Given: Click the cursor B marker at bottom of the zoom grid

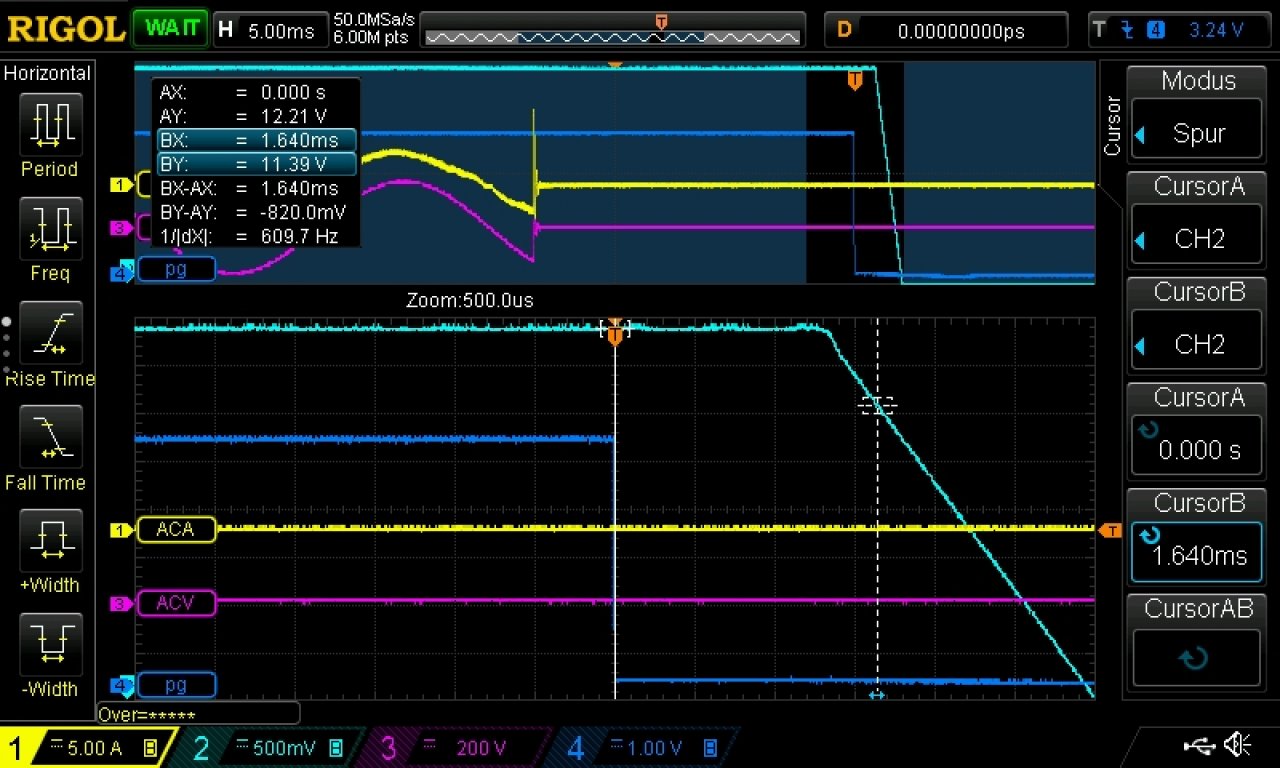Looking at the screenshot, I should pos(877,694).
